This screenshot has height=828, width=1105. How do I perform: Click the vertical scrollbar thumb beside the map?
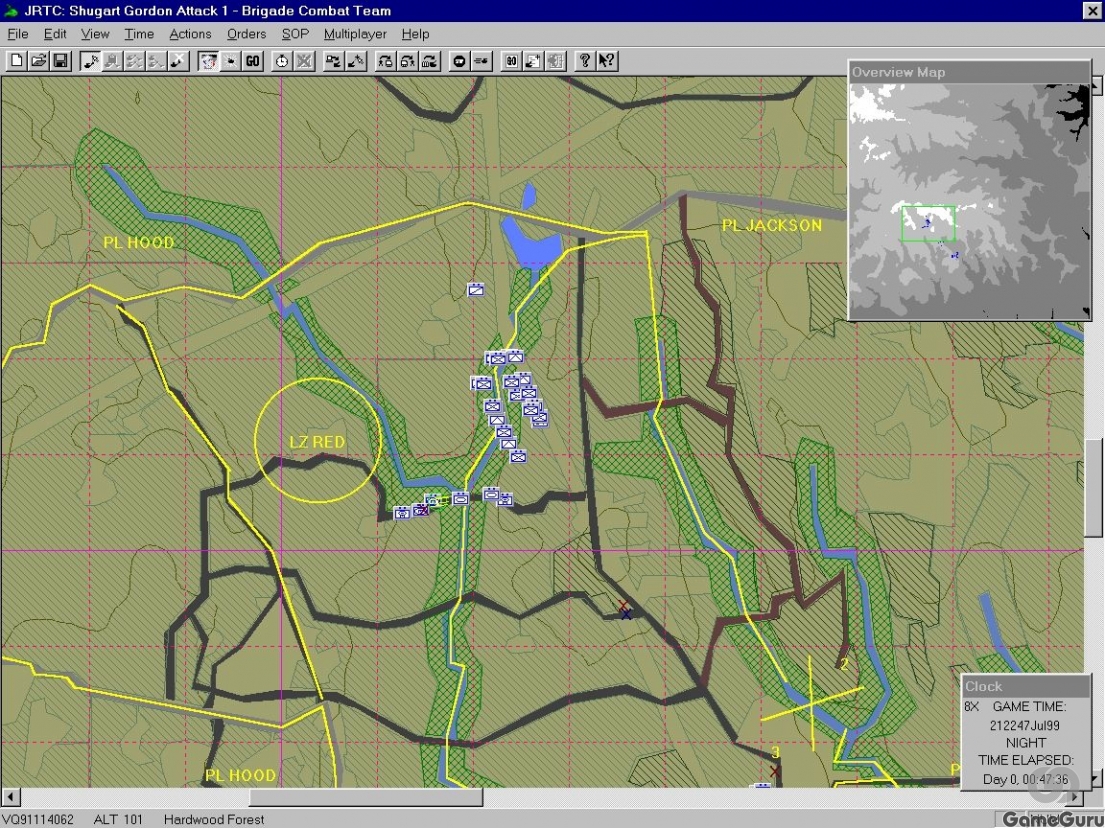[1095, 488]
